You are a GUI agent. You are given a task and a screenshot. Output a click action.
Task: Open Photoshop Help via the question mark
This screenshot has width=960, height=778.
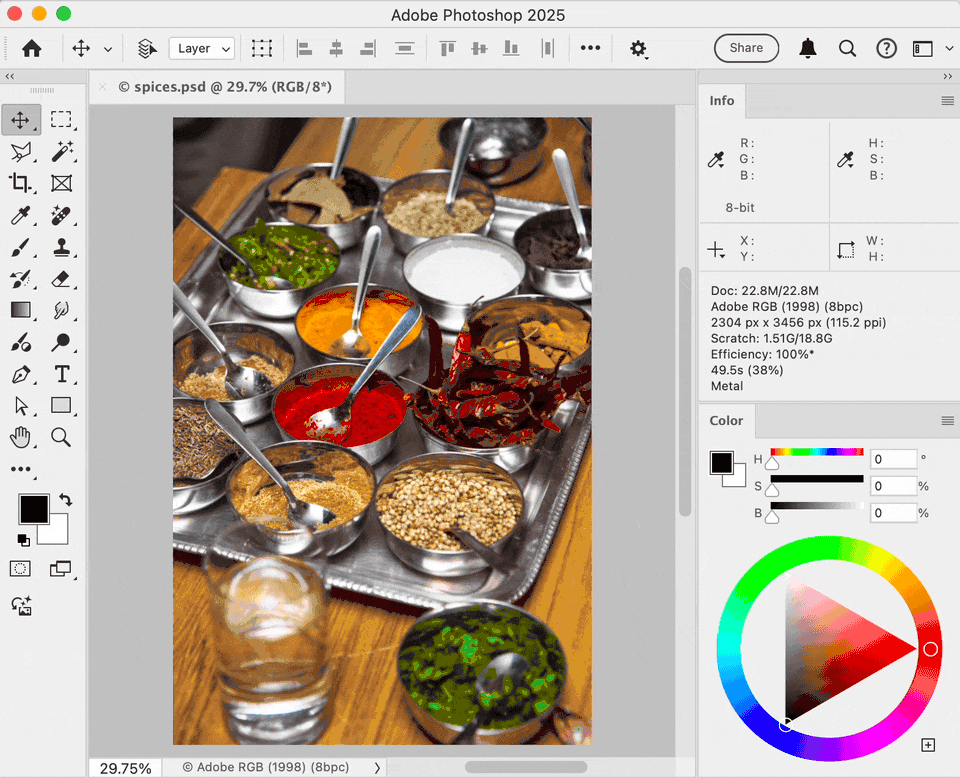pyautogui.click(x=887, y=47)
